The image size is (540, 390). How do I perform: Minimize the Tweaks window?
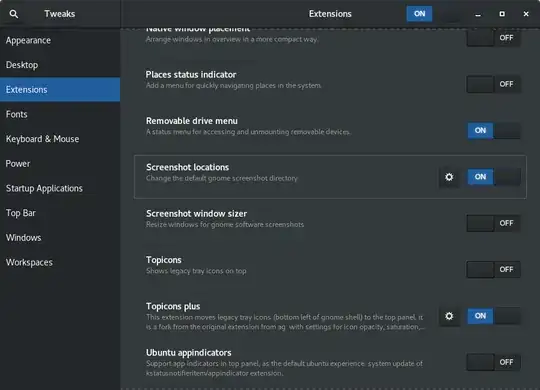coord(478,14)
